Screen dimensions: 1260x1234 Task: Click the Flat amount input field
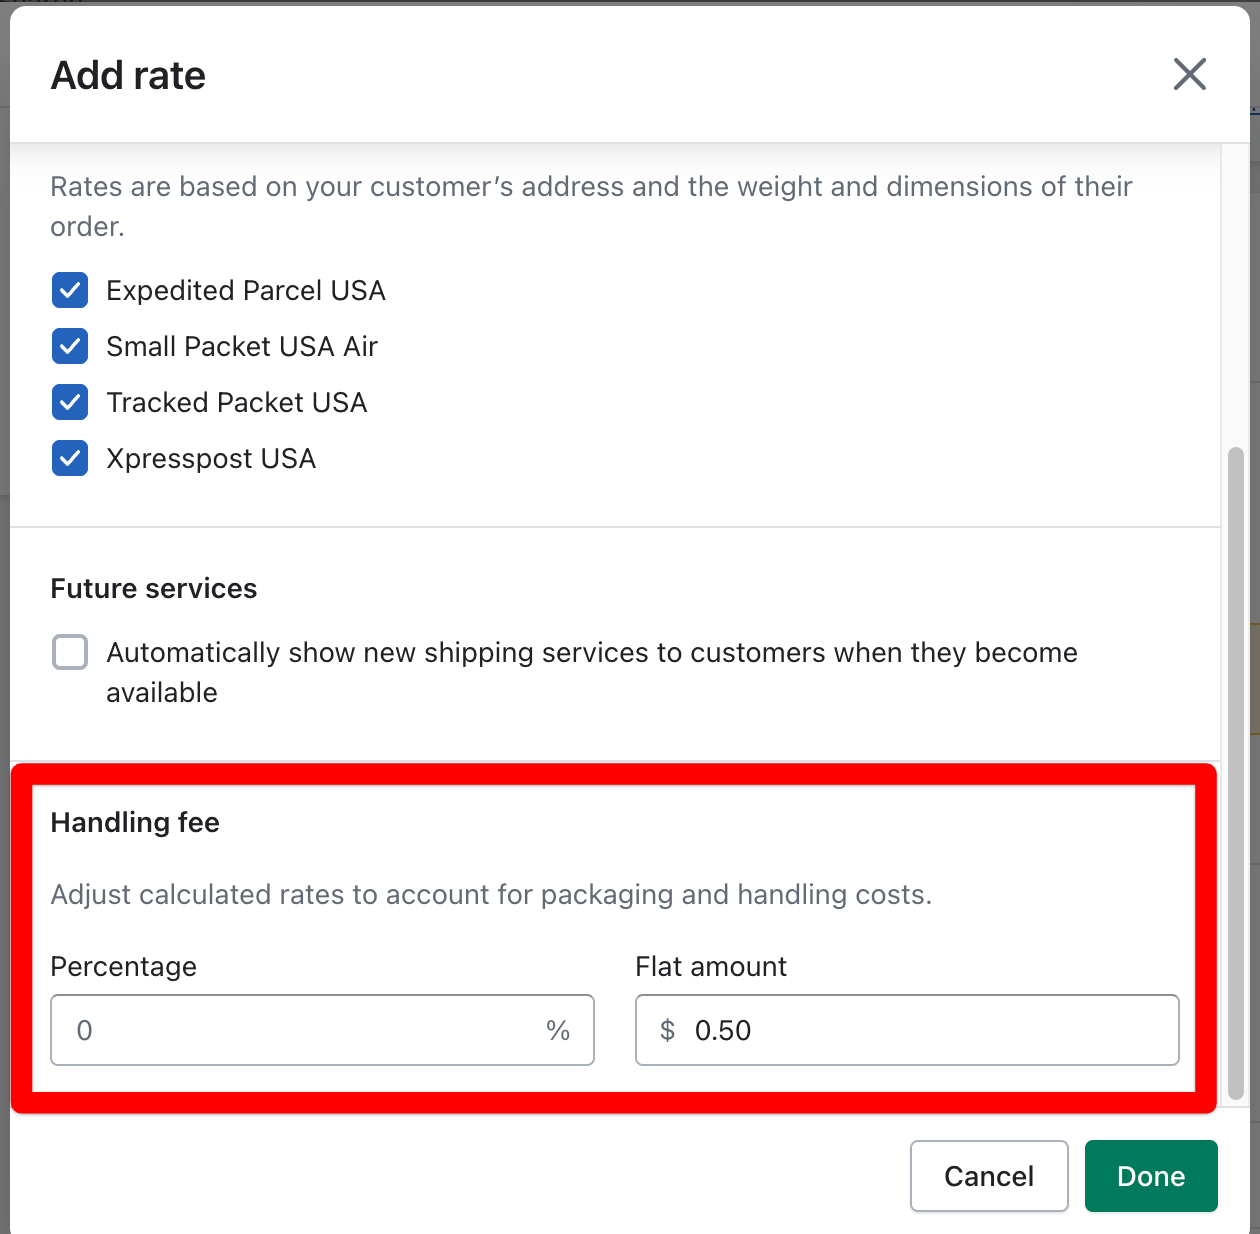click(x=930, y=1030)
